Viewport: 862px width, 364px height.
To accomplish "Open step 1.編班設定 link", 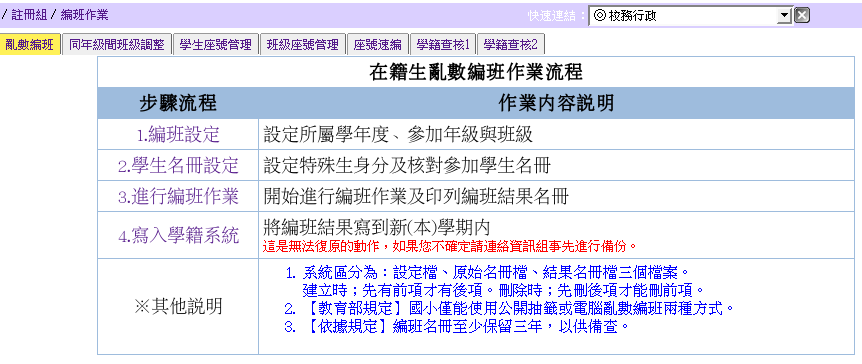I will click(x=178, y=134).
